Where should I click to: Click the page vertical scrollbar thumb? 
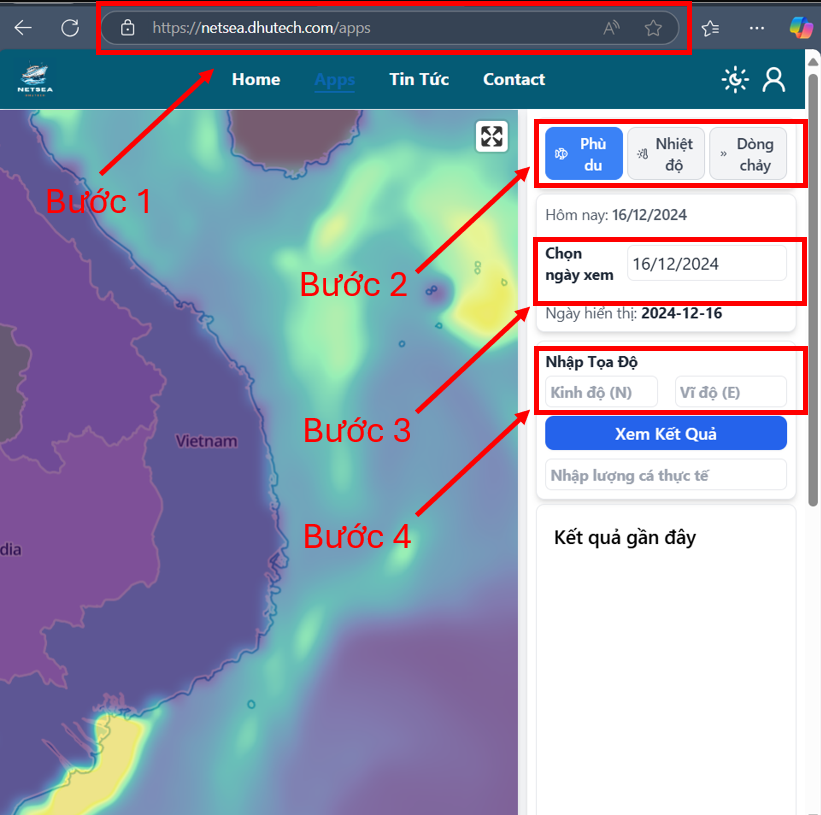click(813, 289)
